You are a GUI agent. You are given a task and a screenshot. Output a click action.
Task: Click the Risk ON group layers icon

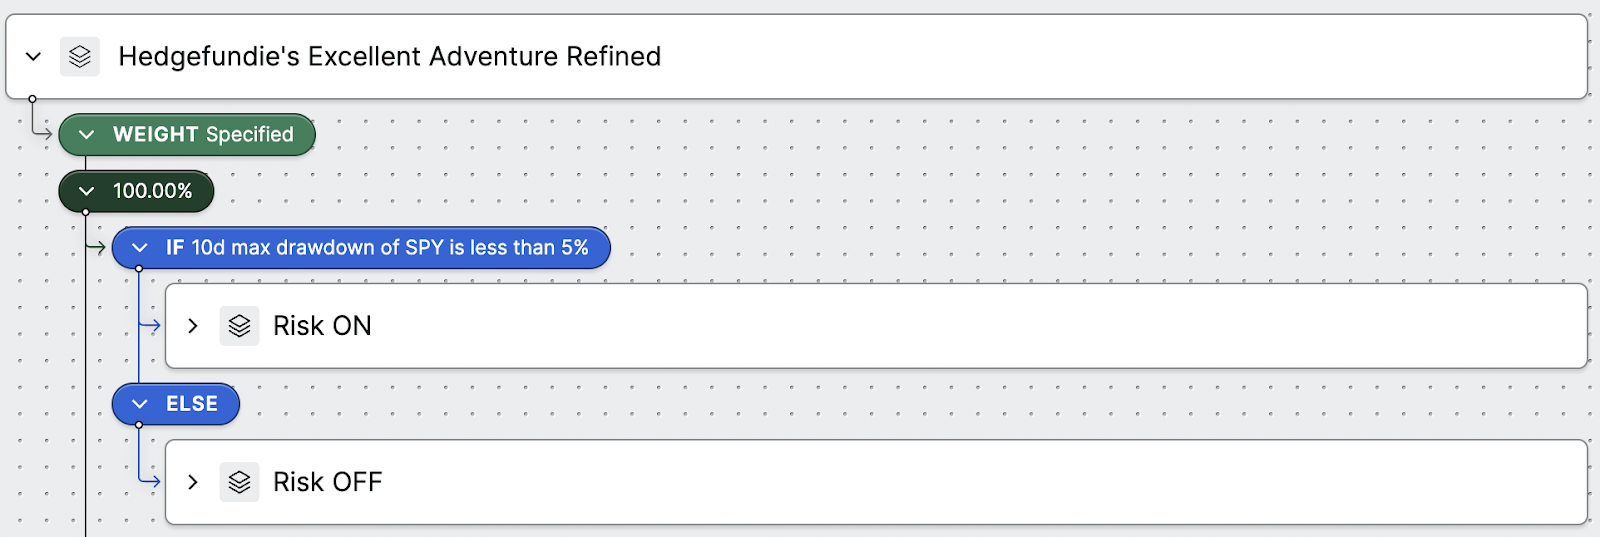(240, 326)
